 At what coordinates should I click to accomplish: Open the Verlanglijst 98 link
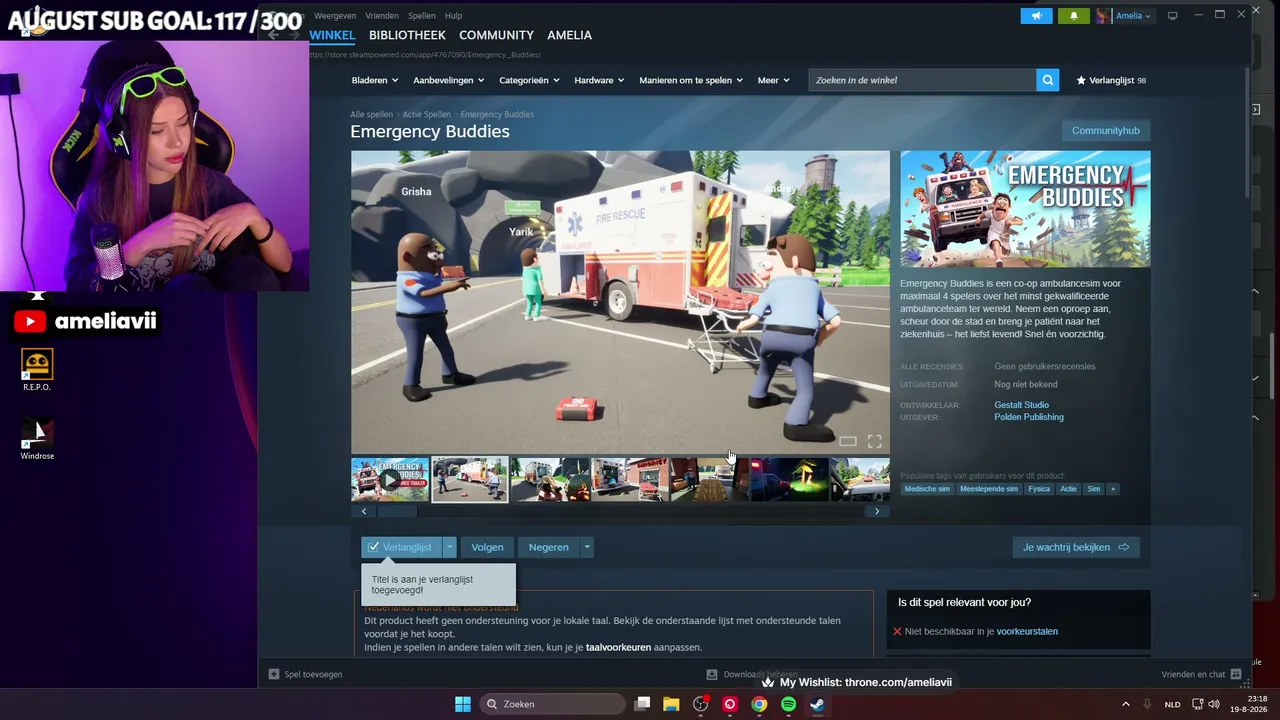click(x=1111, y=80)
